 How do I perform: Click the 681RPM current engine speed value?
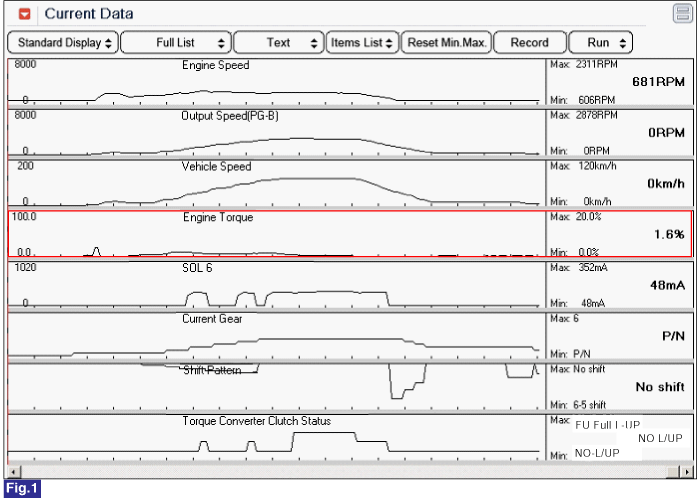coord(658,82)
